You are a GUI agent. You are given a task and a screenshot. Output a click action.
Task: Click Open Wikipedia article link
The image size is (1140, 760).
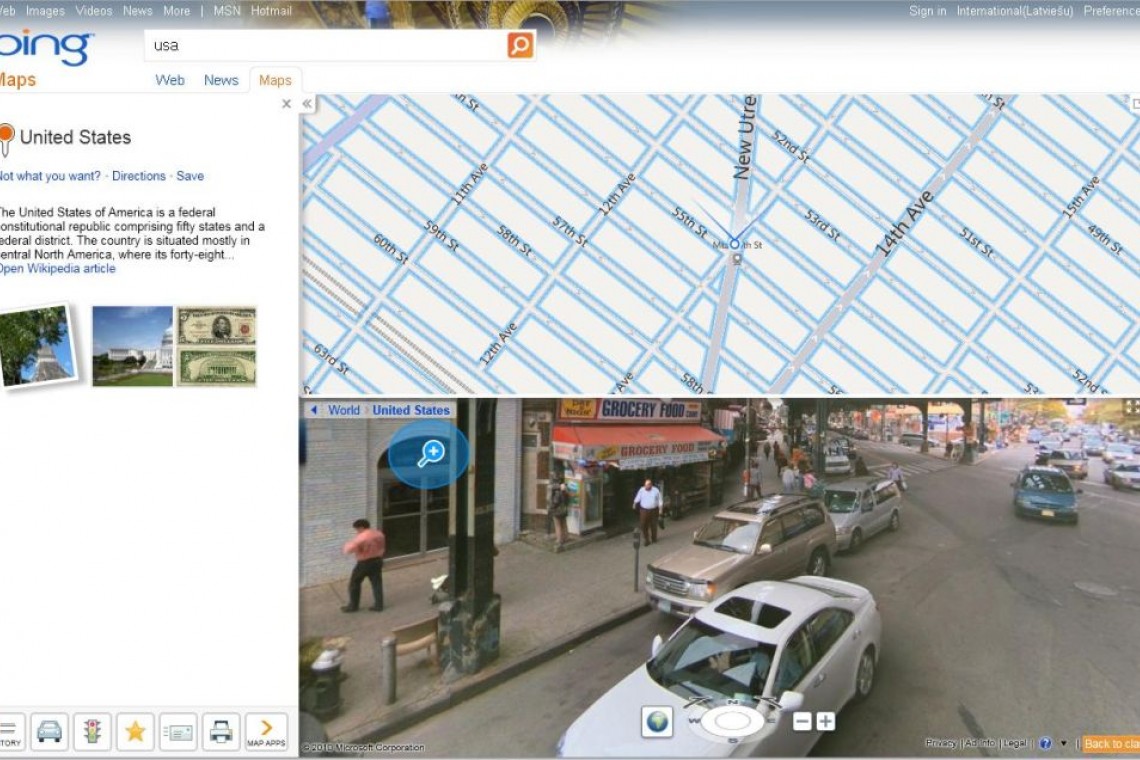tap(56, 268)
